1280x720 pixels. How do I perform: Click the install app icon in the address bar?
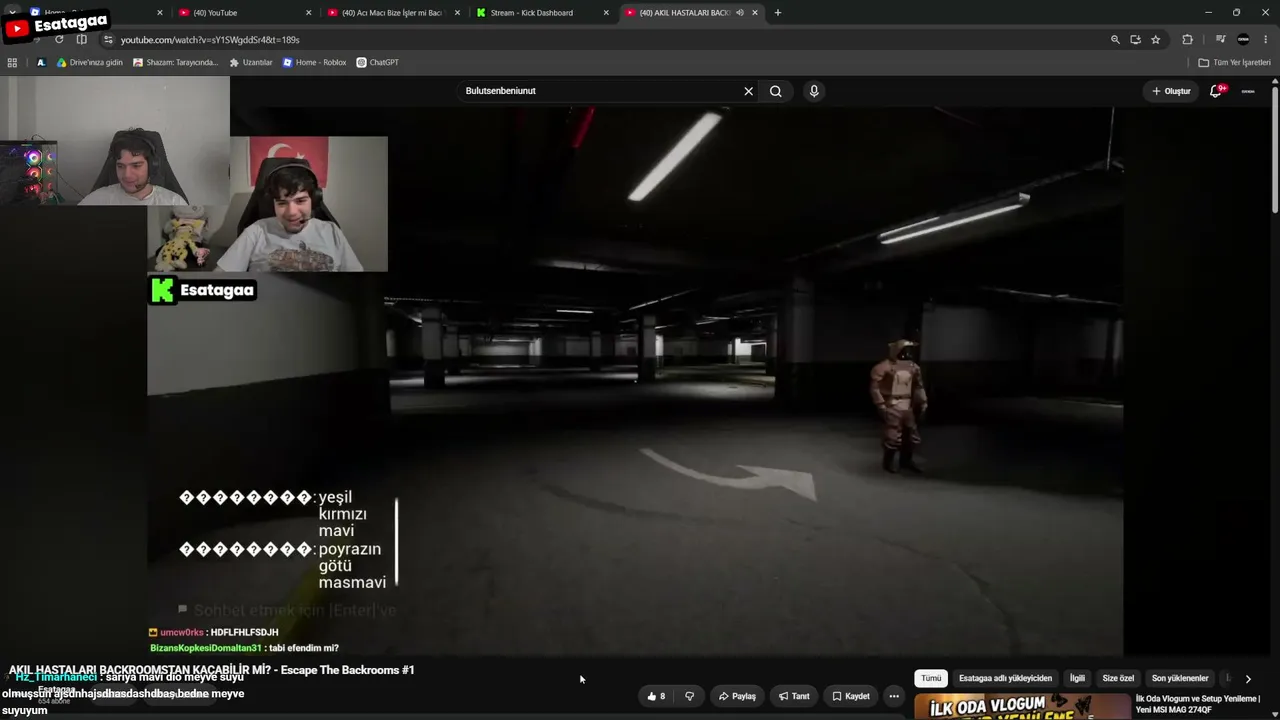tap(1135, 40)
